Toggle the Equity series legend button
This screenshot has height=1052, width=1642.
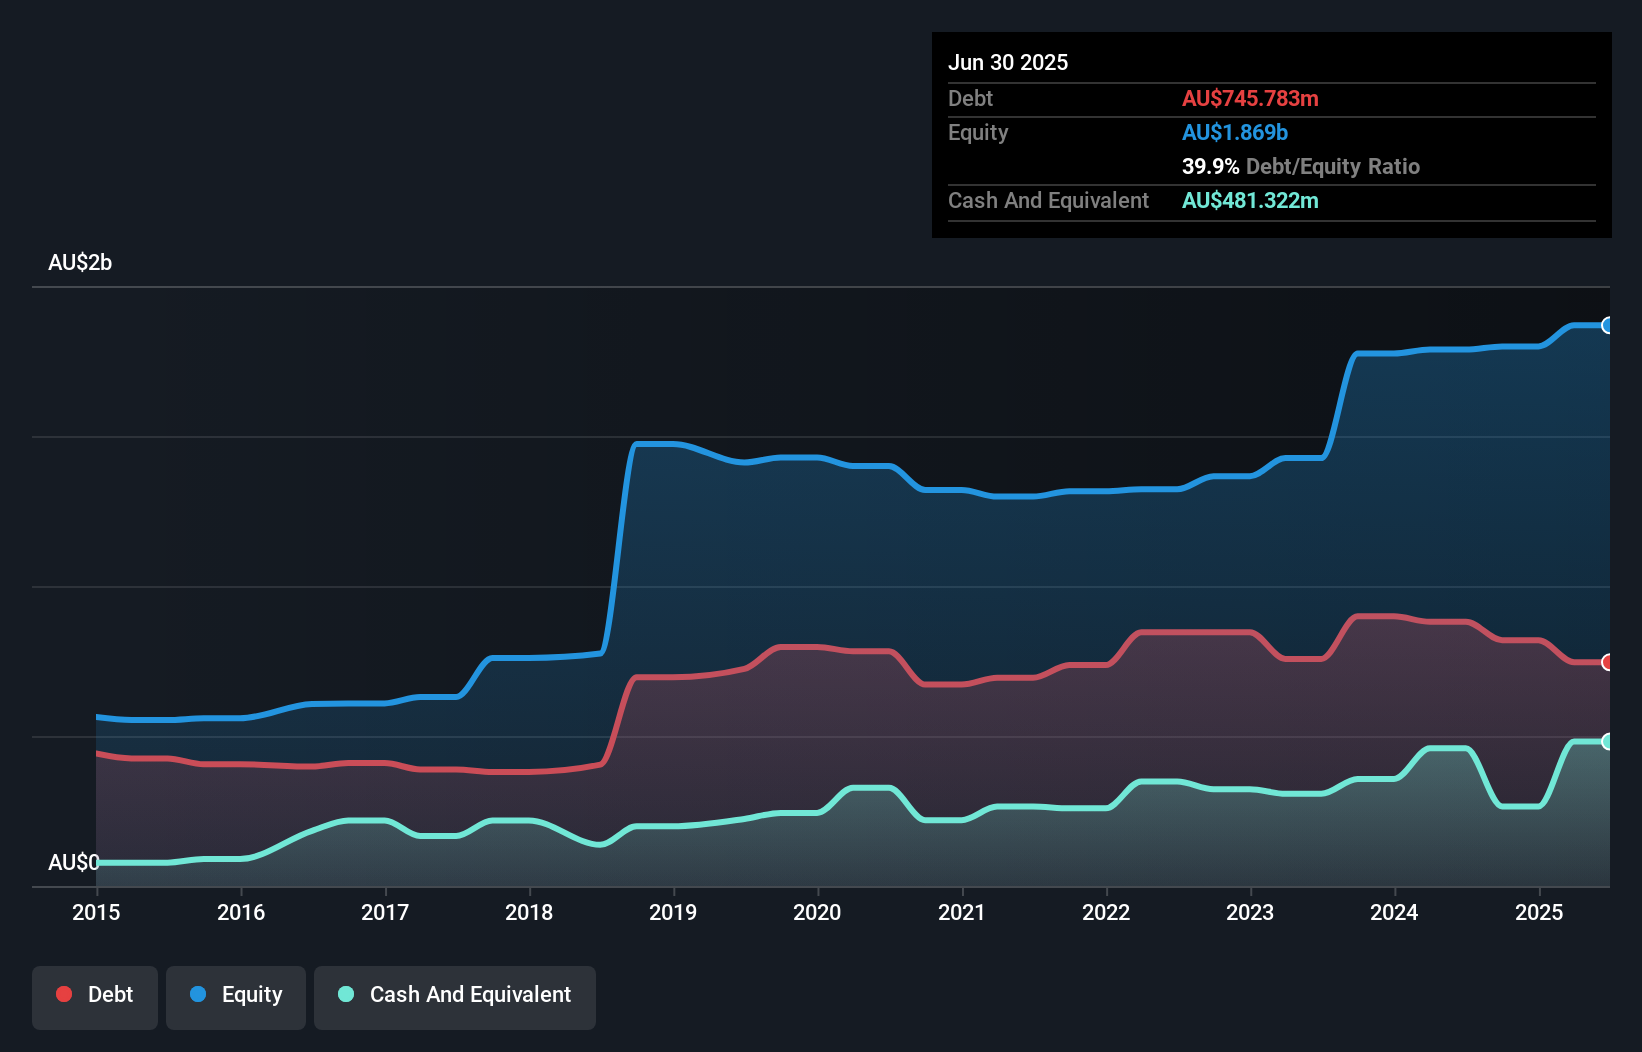pyautogui.click(x=236, y=997)
